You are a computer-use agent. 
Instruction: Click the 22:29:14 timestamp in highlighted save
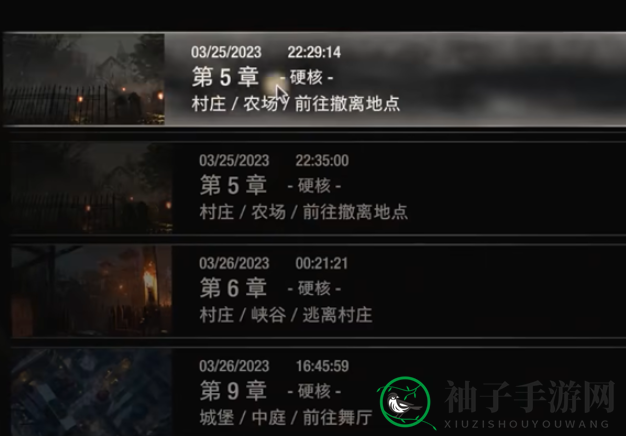(x=314, y=52)
